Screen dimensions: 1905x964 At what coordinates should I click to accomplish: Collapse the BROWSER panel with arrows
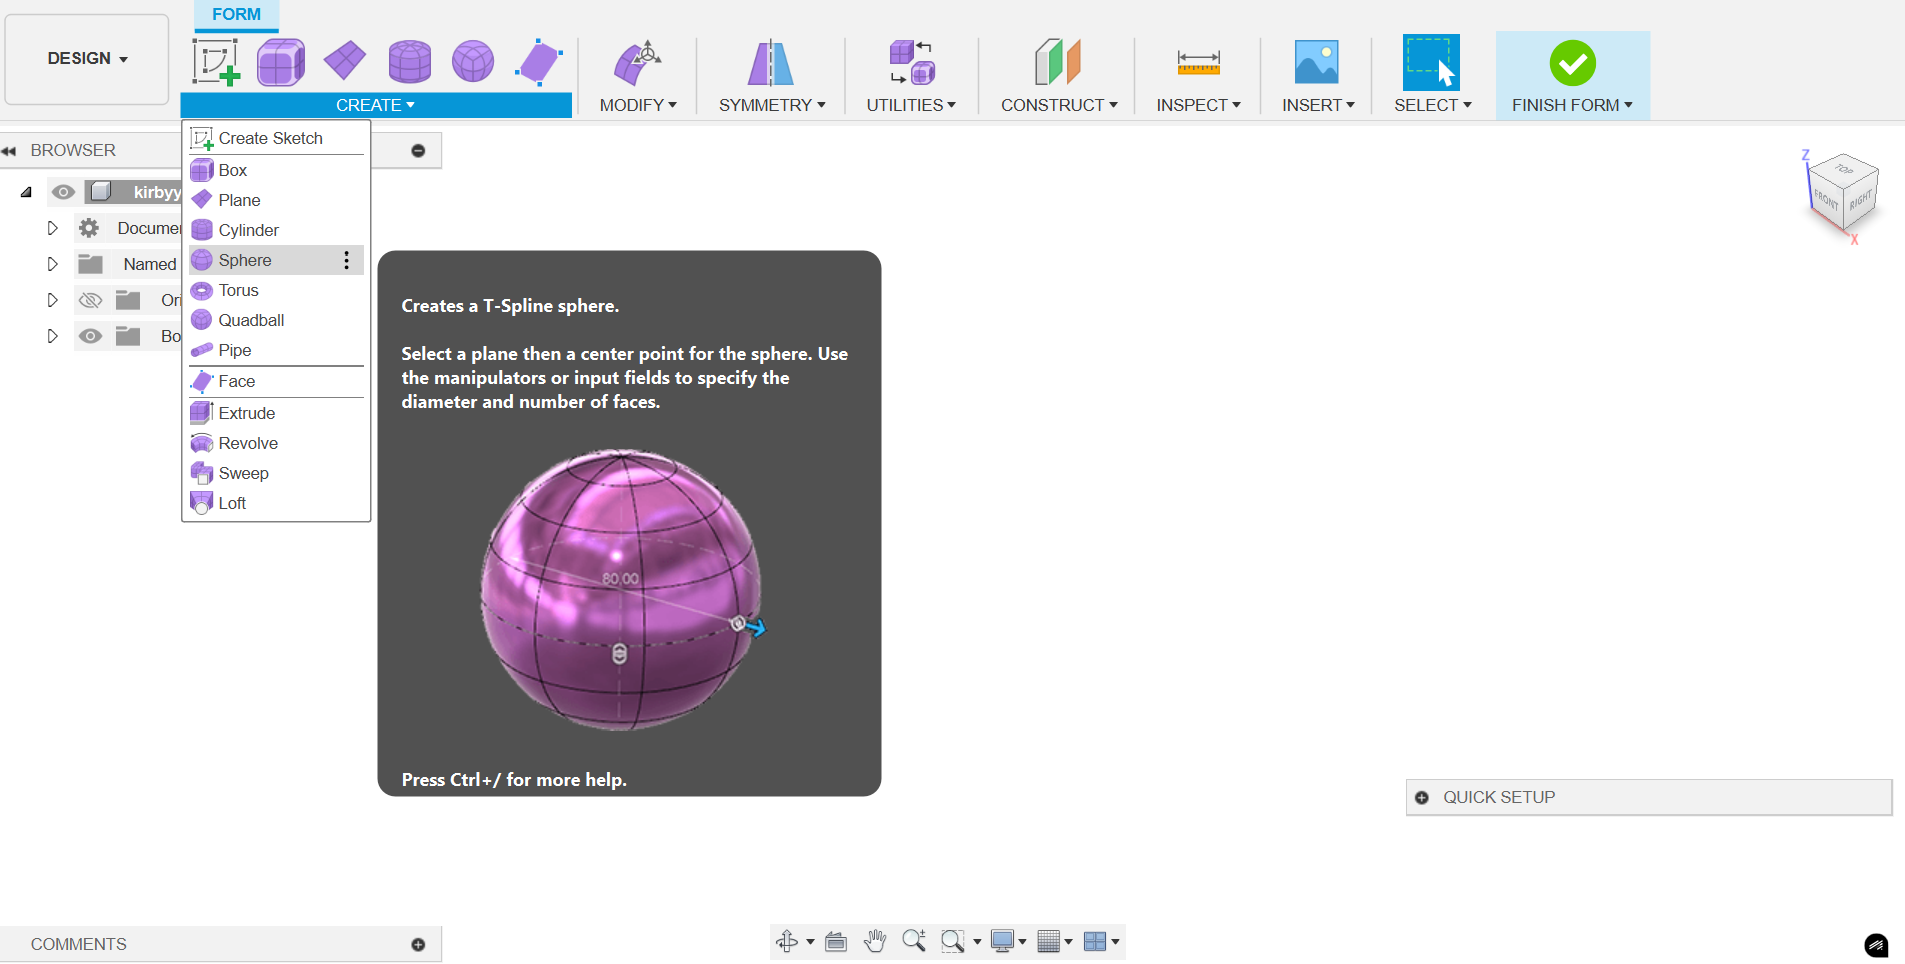(9, 151)
